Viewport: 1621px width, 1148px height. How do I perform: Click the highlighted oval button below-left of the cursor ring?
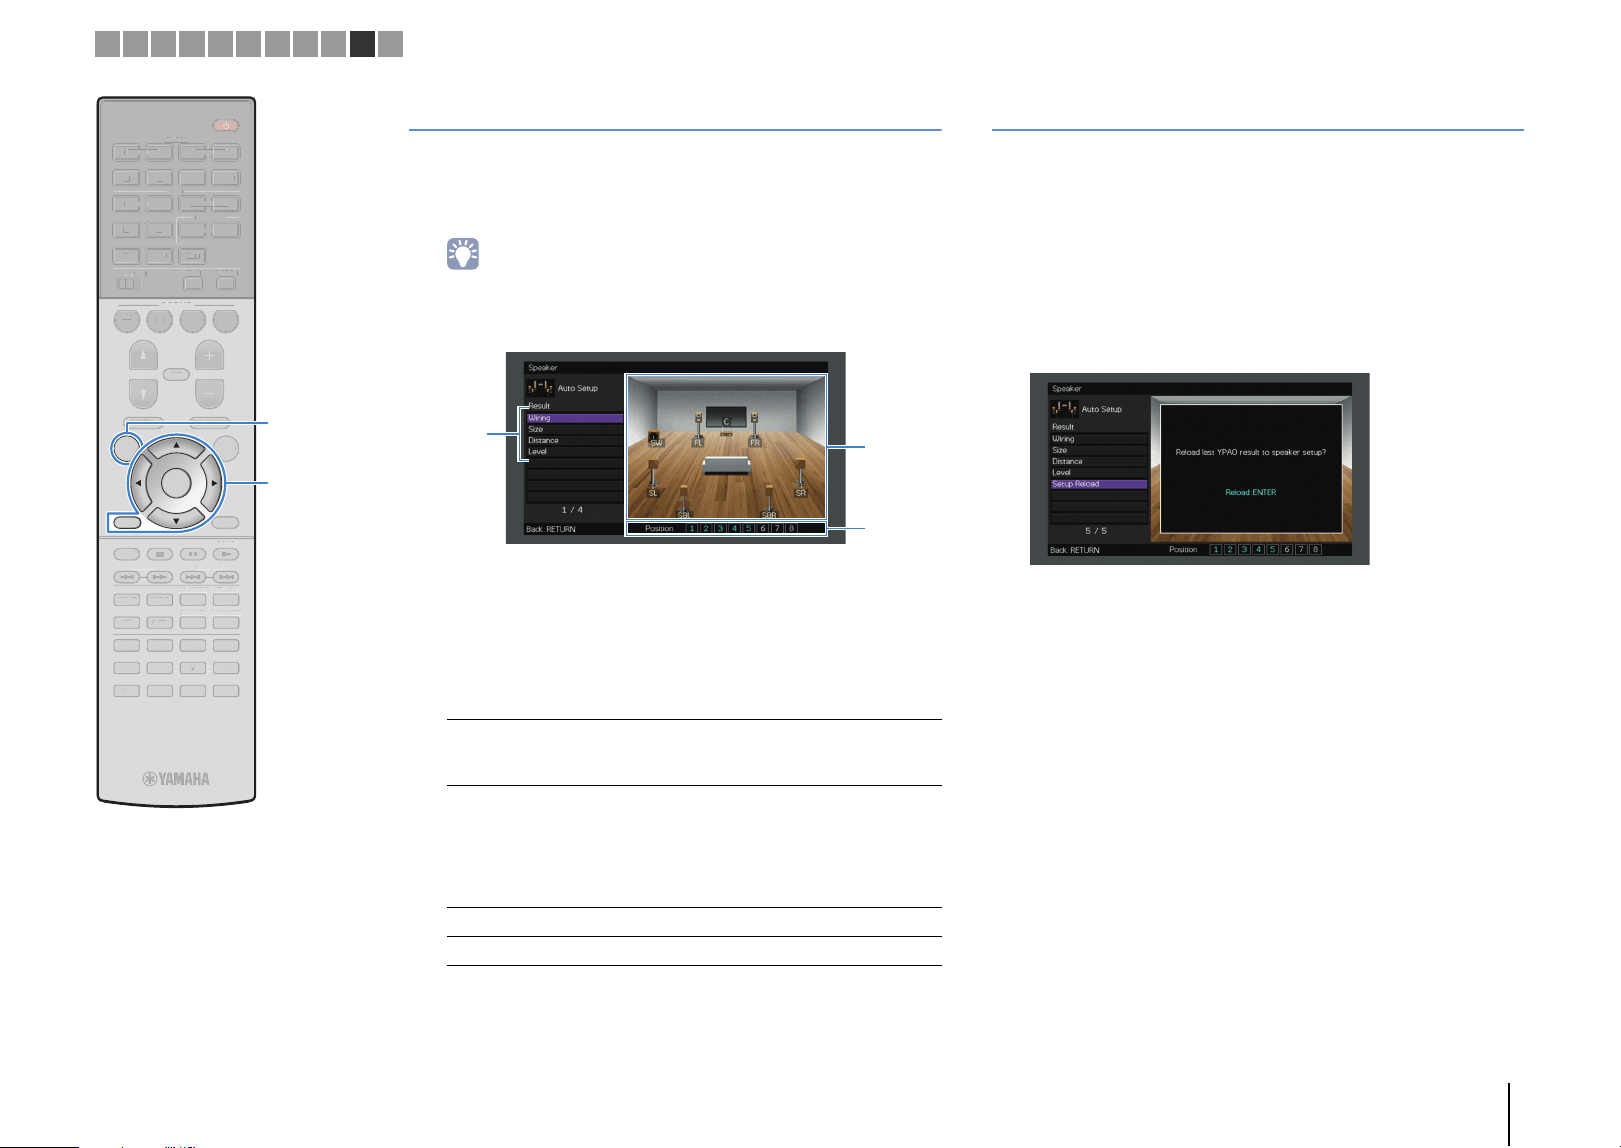(125, 521)
